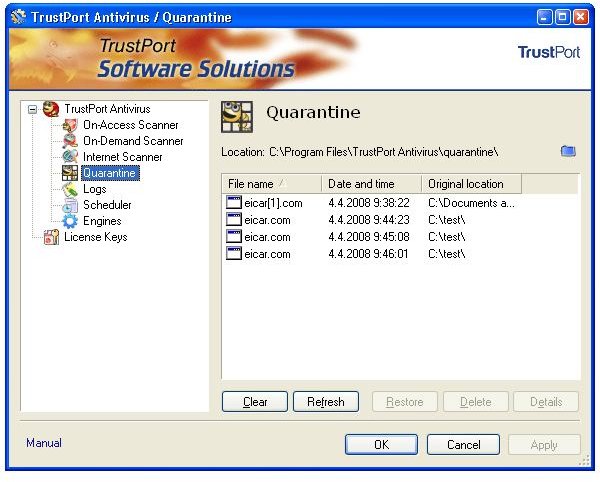Screen dimensions: 600x482
Task: Click file icon in the 9:46:01 row
Action: click(233, 253)
